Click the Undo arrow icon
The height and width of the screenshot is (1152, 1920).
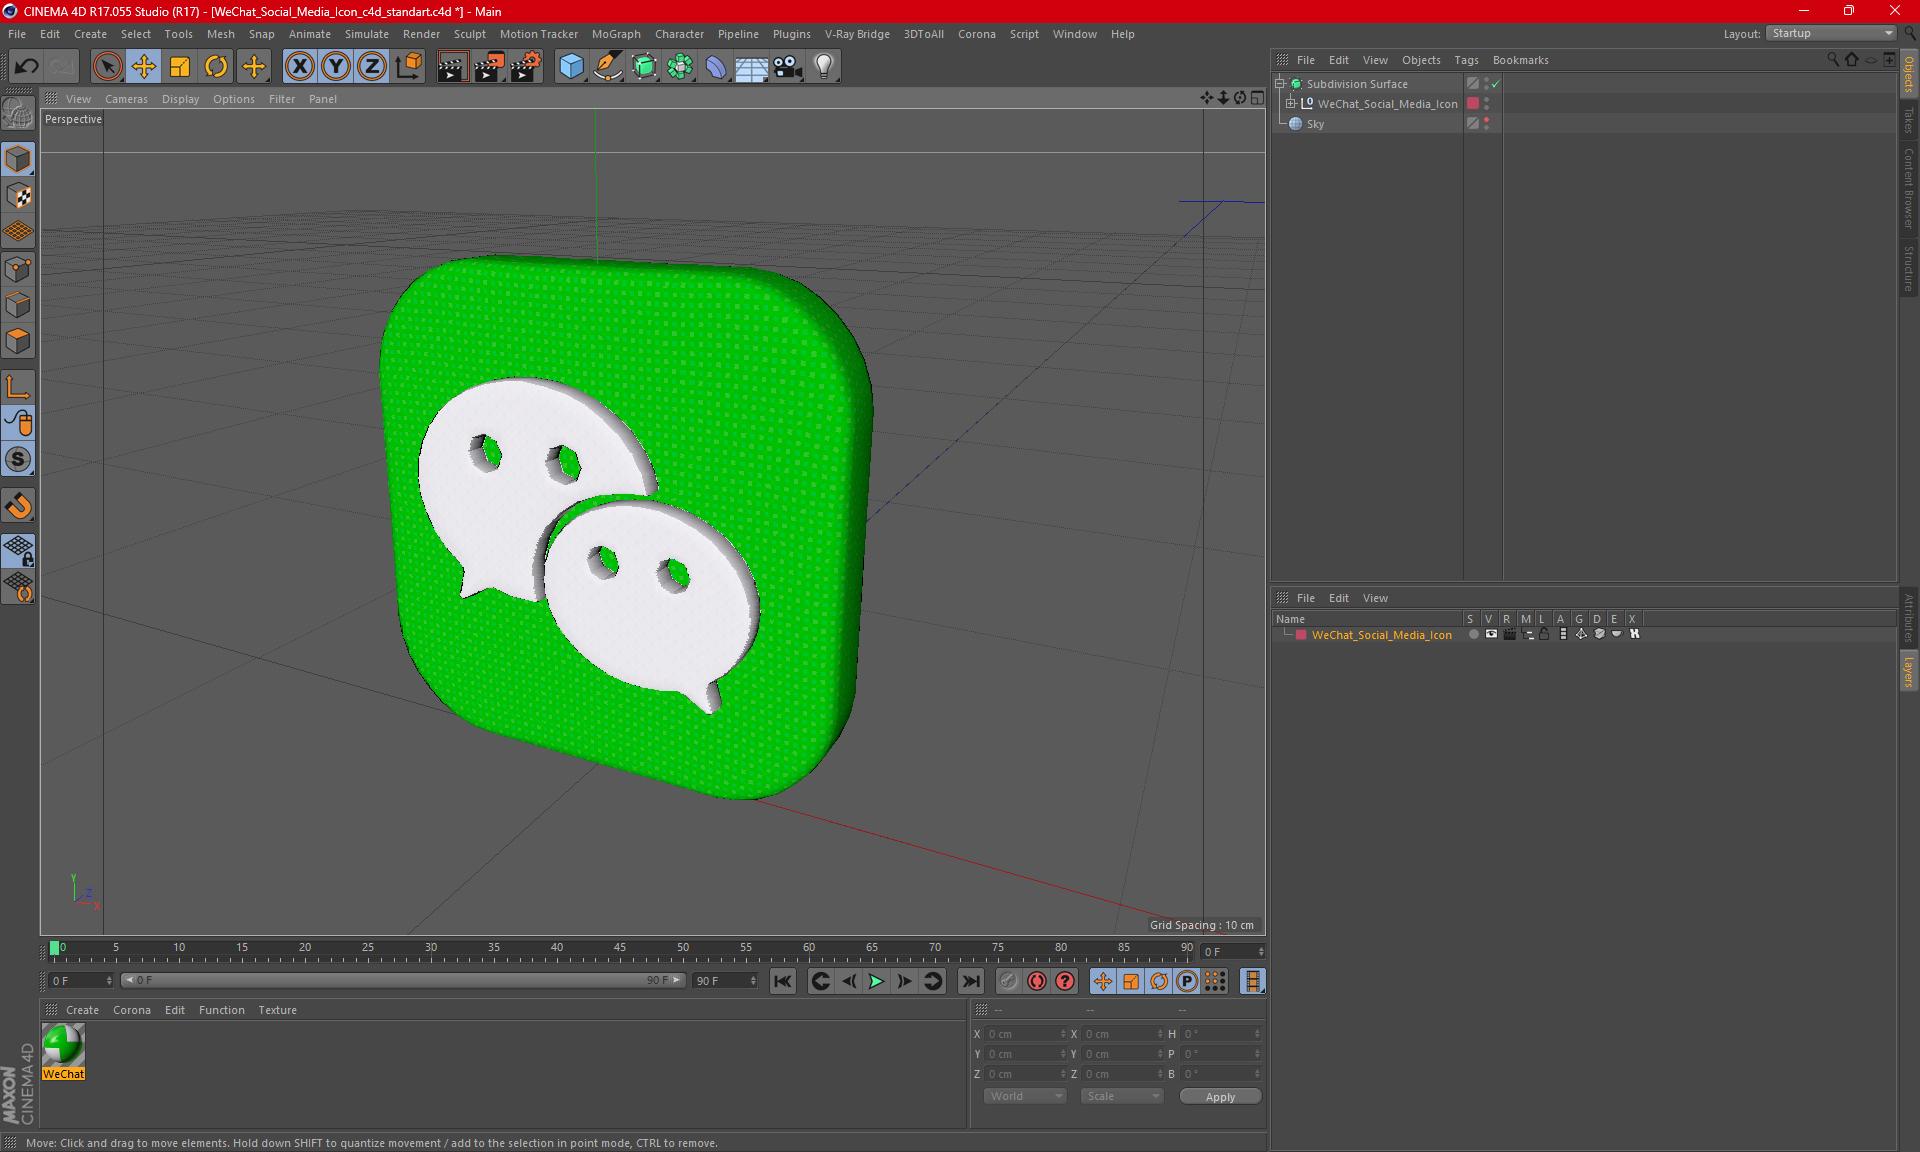click(27, 66)
